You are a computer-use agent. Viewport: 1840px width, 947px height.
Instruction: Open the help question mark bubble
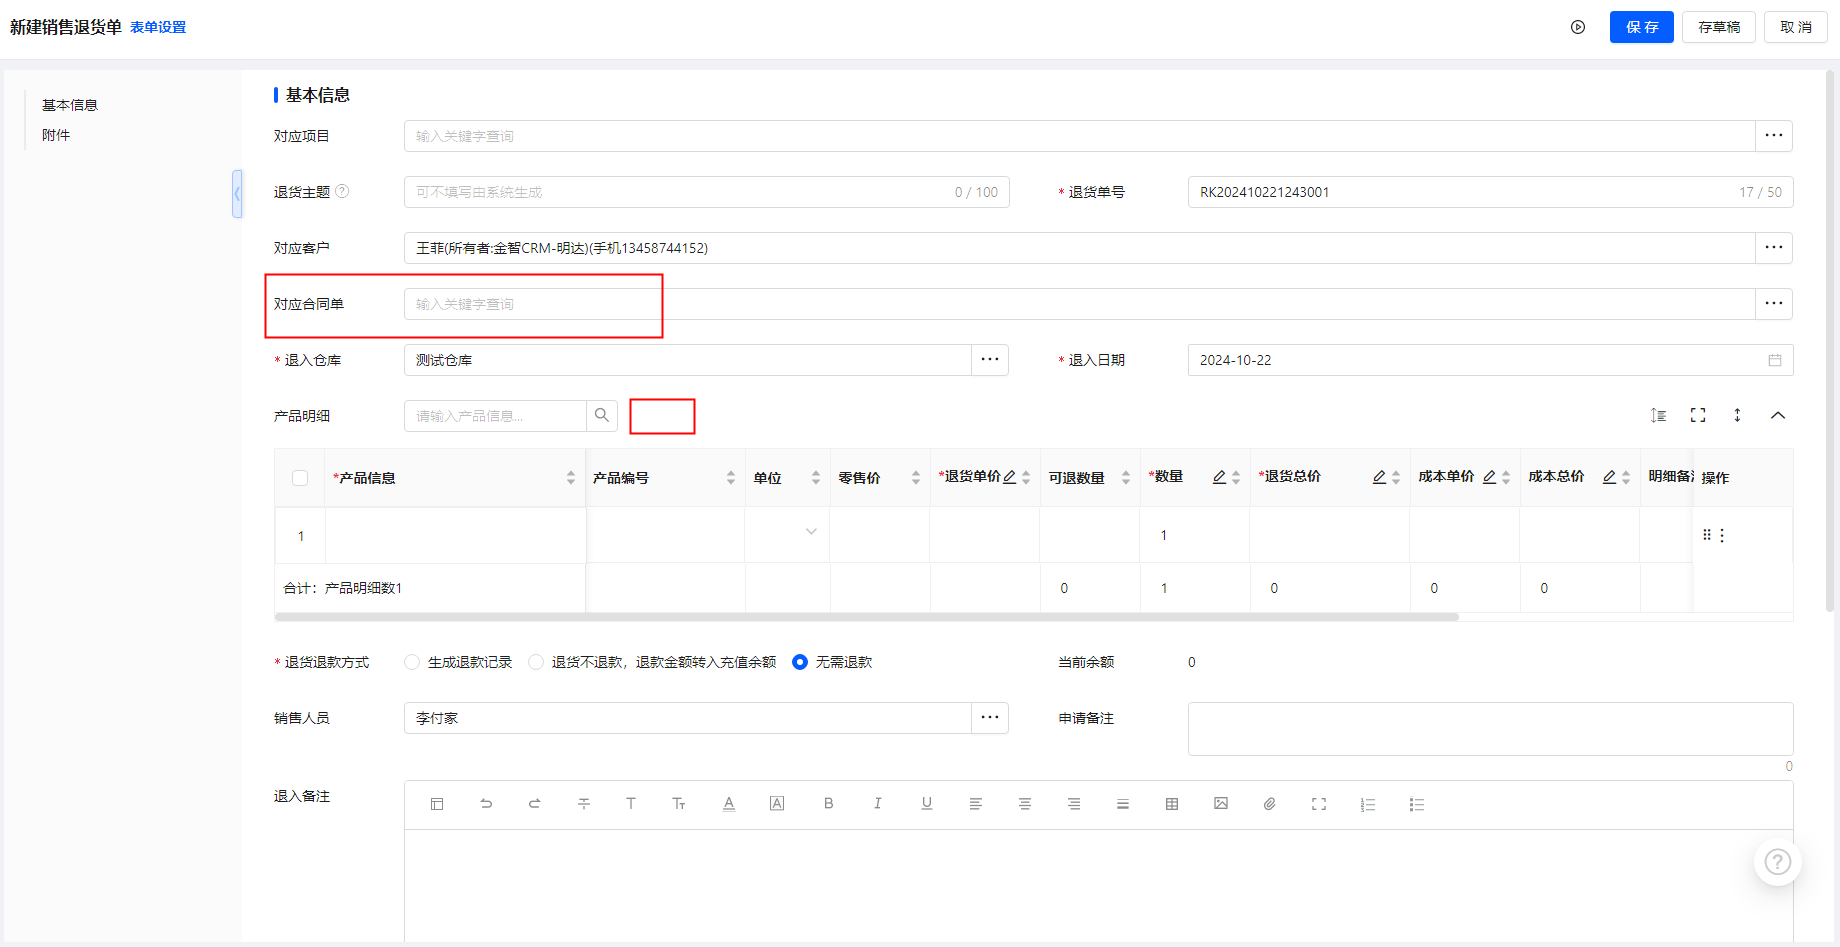(1777, 861)
